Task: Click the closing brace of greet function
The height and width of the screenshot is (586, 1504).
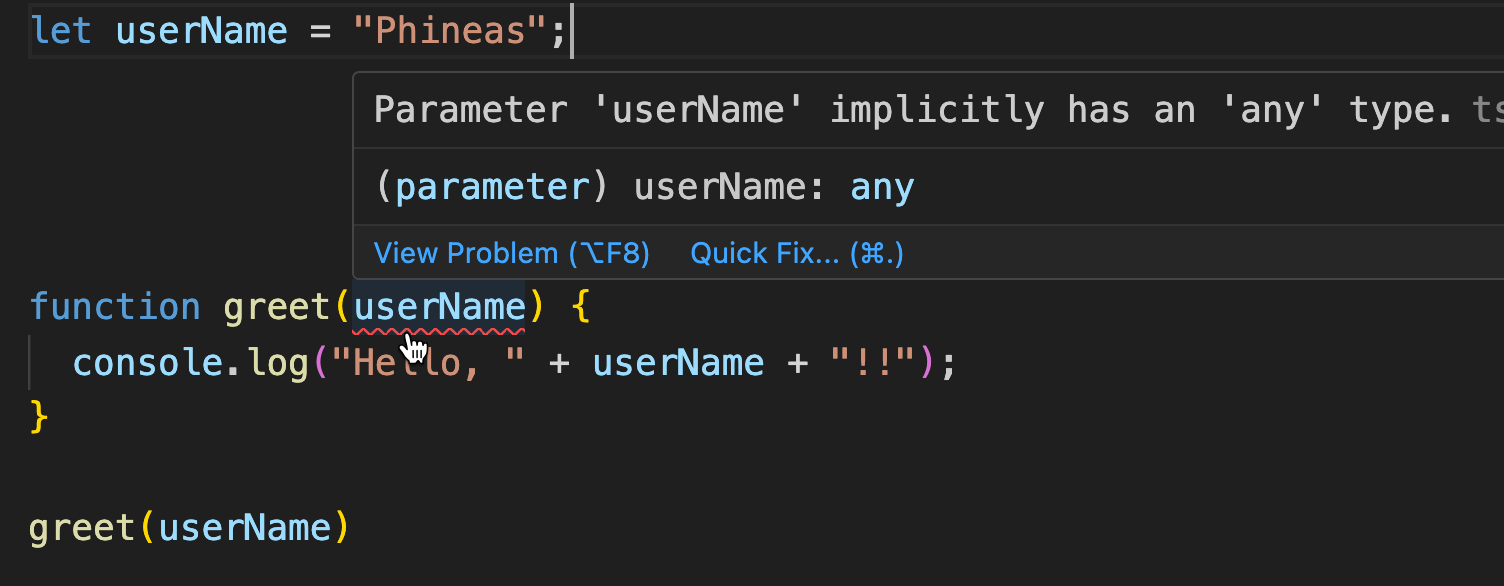Action: click(40, 419)
